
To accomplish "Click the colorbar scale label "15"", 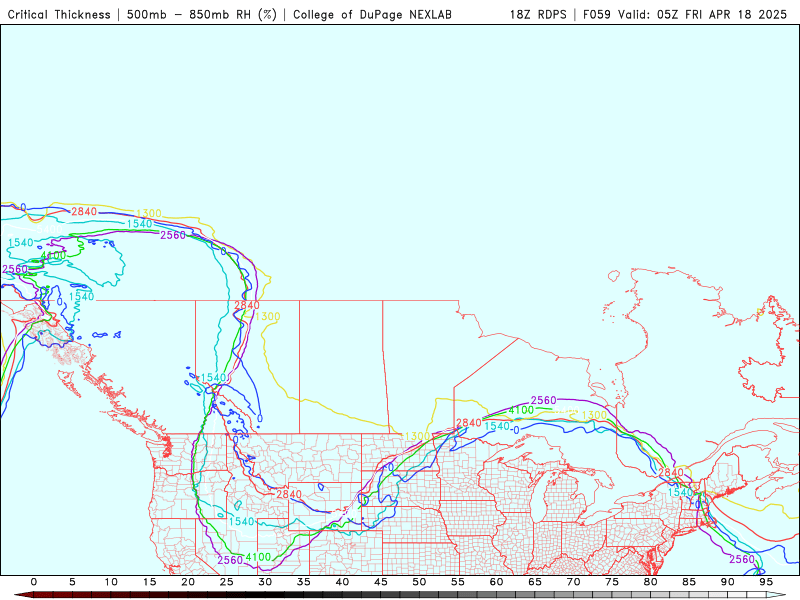I will 149,582.
